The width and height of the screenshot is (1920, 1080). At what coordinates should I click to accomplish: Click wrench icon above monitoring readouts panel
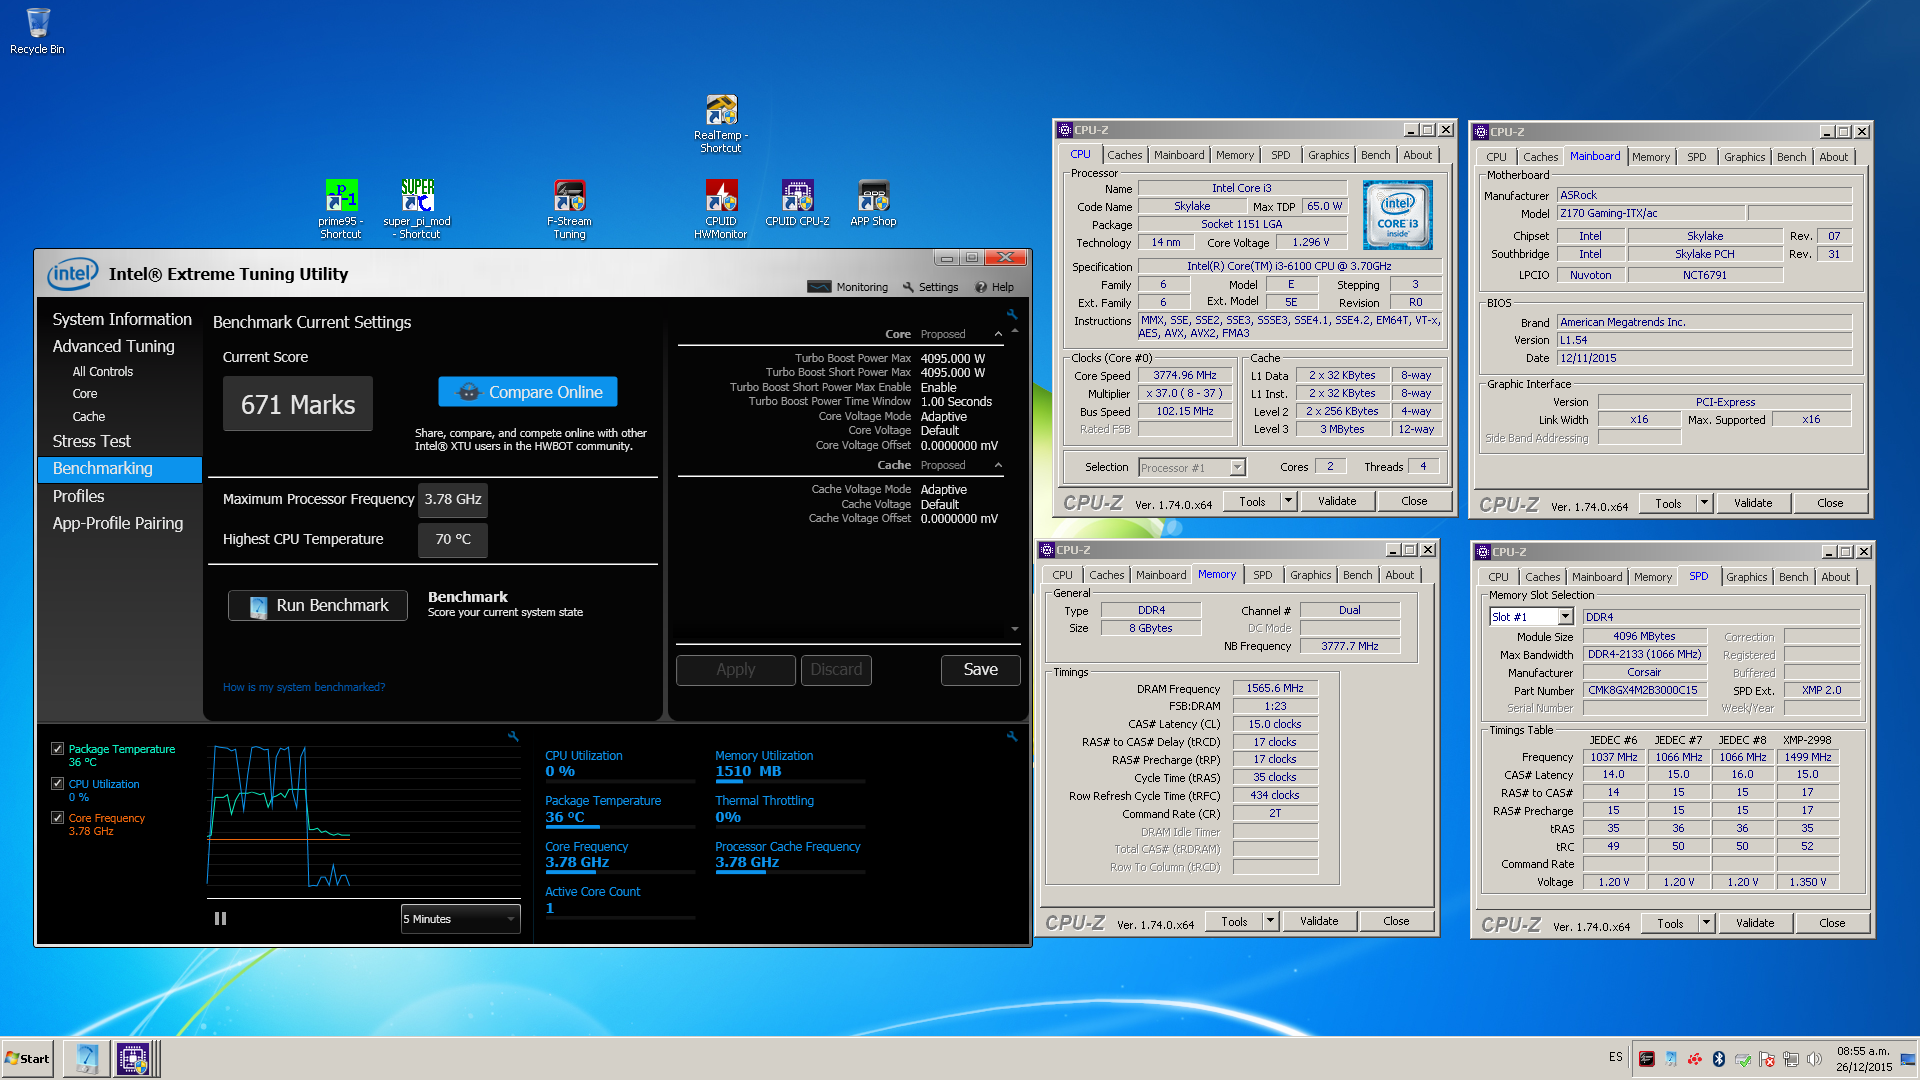1012,736
